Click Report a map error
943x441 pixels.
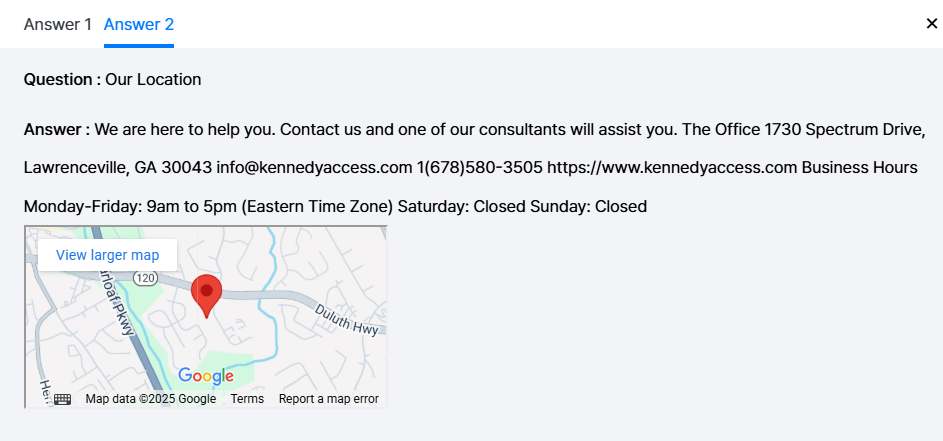pos(328,399)
